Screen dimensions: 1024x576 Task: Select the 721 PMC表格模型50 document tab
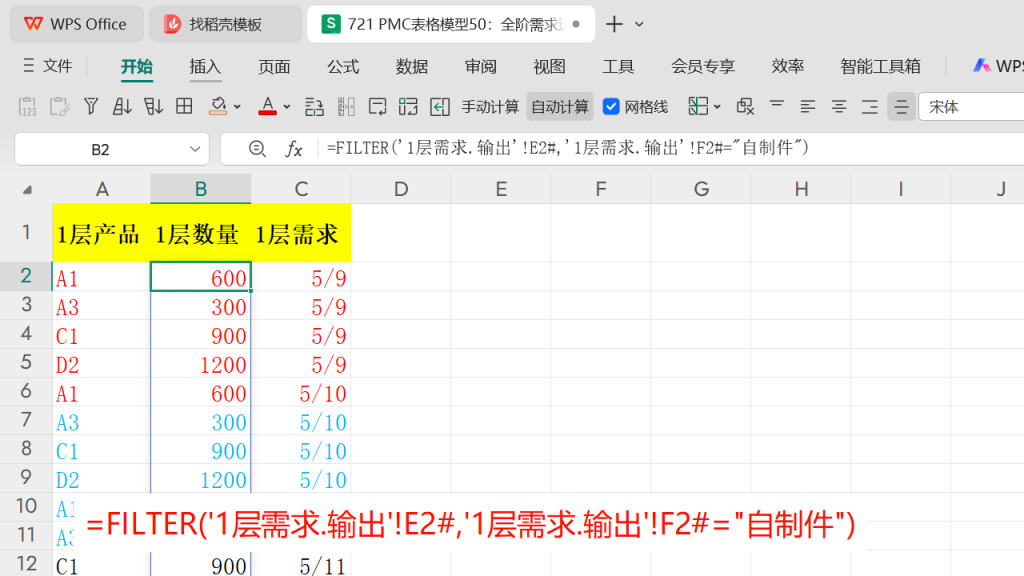pyautogui.click(x=451, y=24)
